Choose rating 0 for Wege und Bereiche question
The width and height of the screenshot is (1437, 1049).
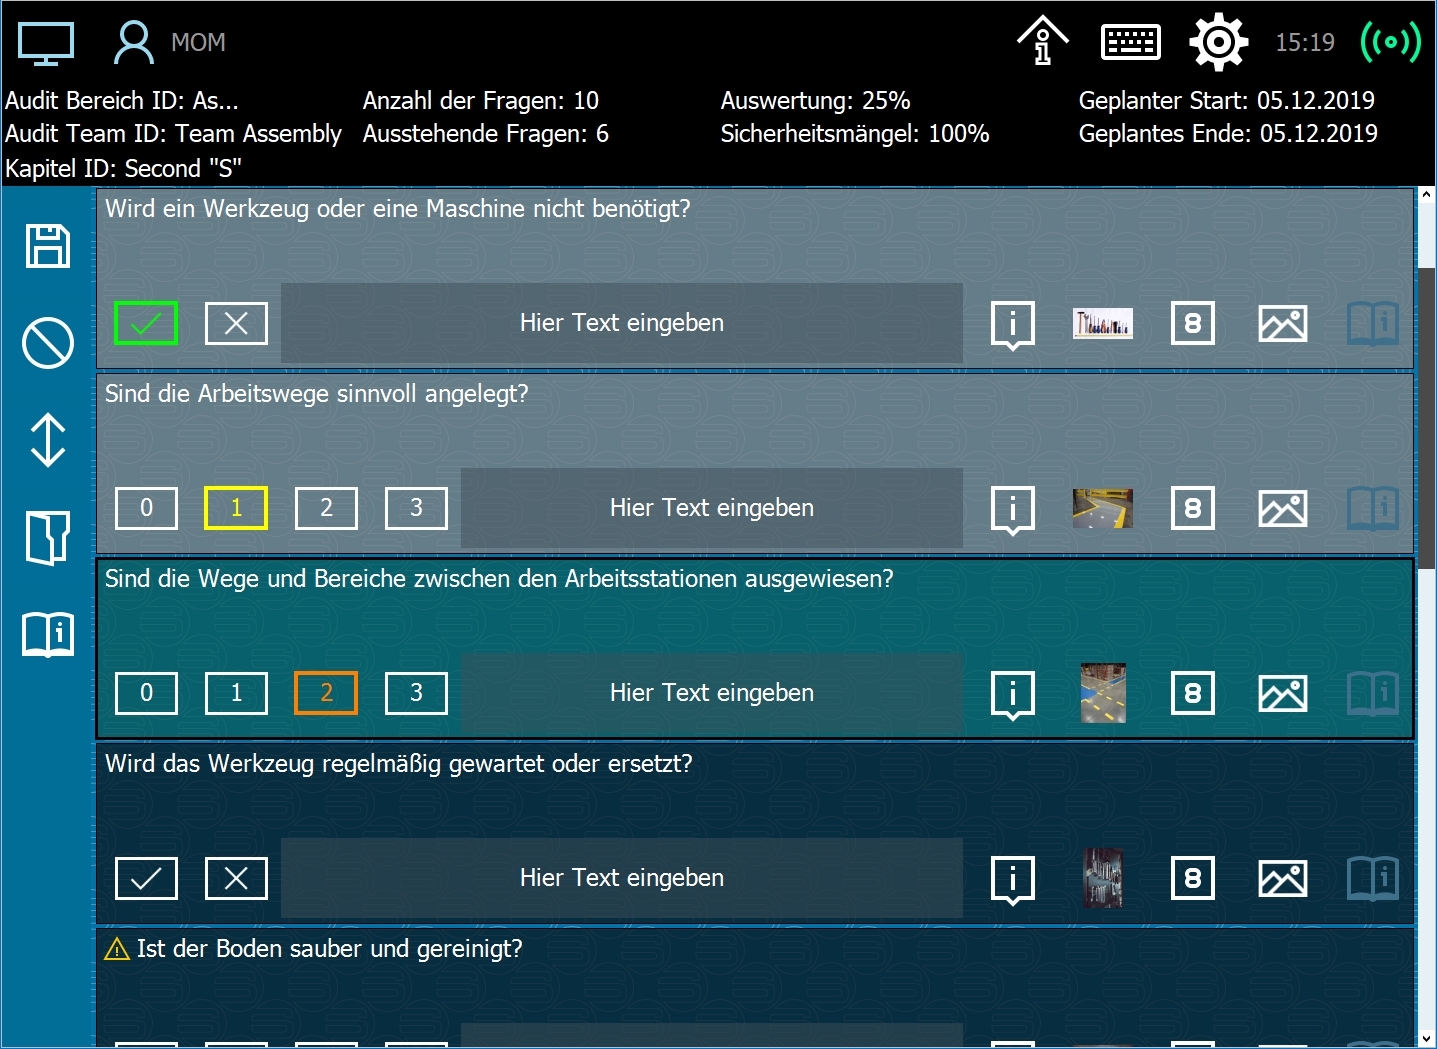(146, 693)
